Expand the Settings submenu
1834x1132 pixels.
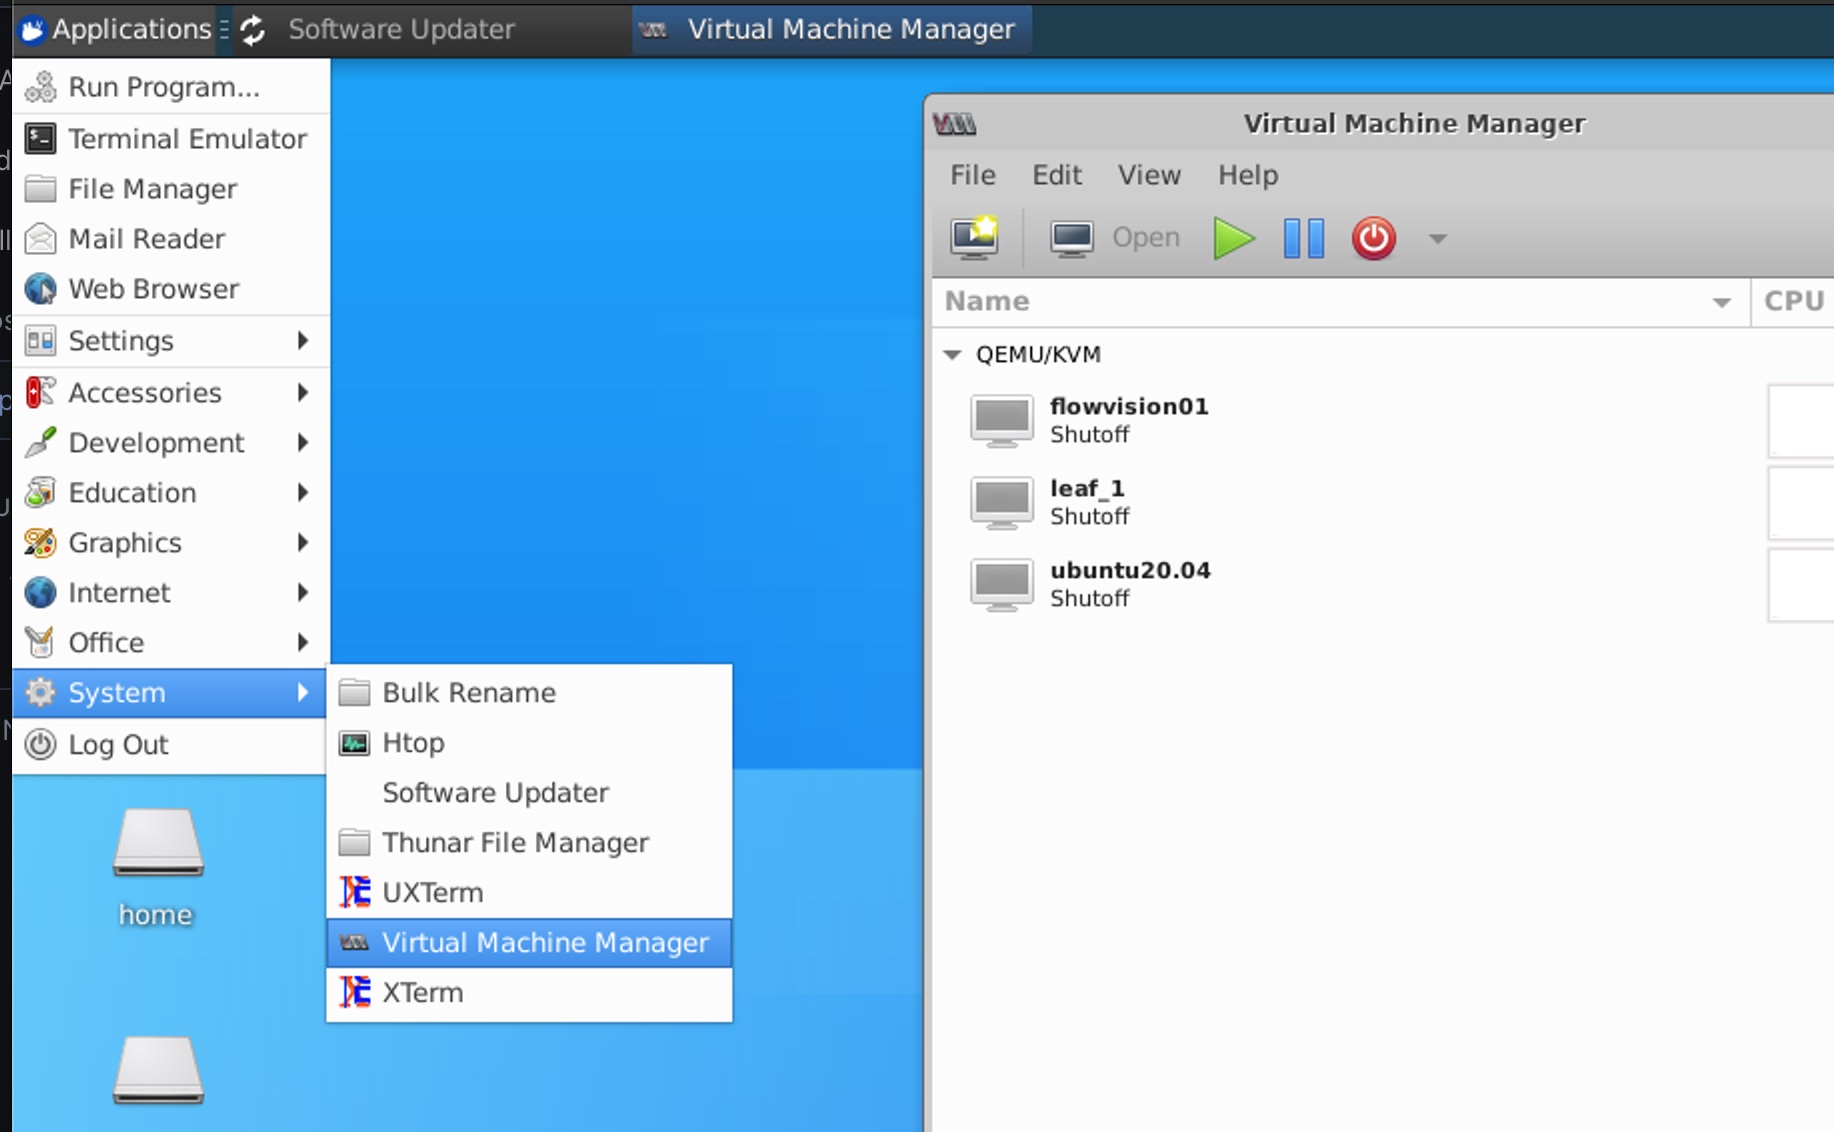pyautogui.click(x=170, y=341)
